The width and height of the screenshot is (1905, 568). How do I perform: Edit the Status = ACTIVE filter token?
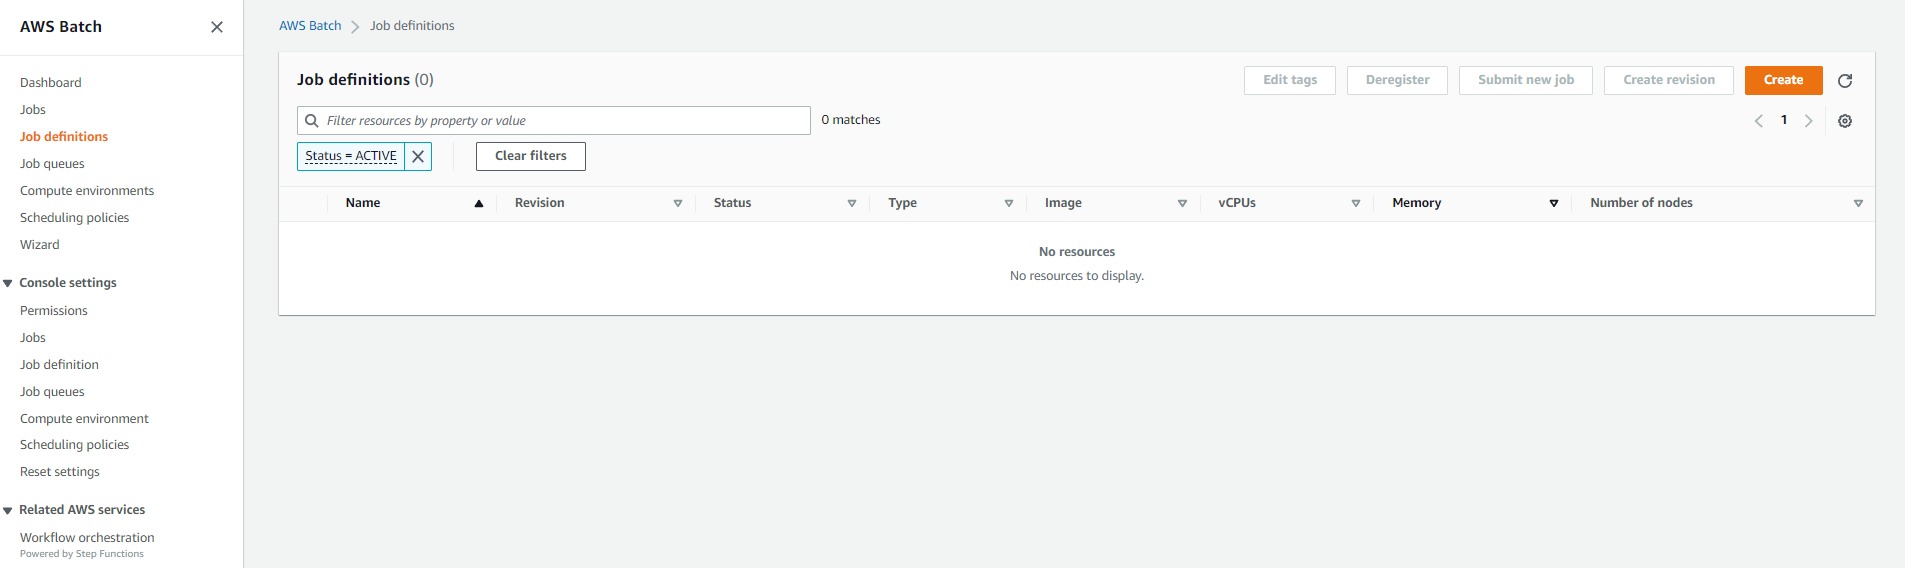coord(351,156)
